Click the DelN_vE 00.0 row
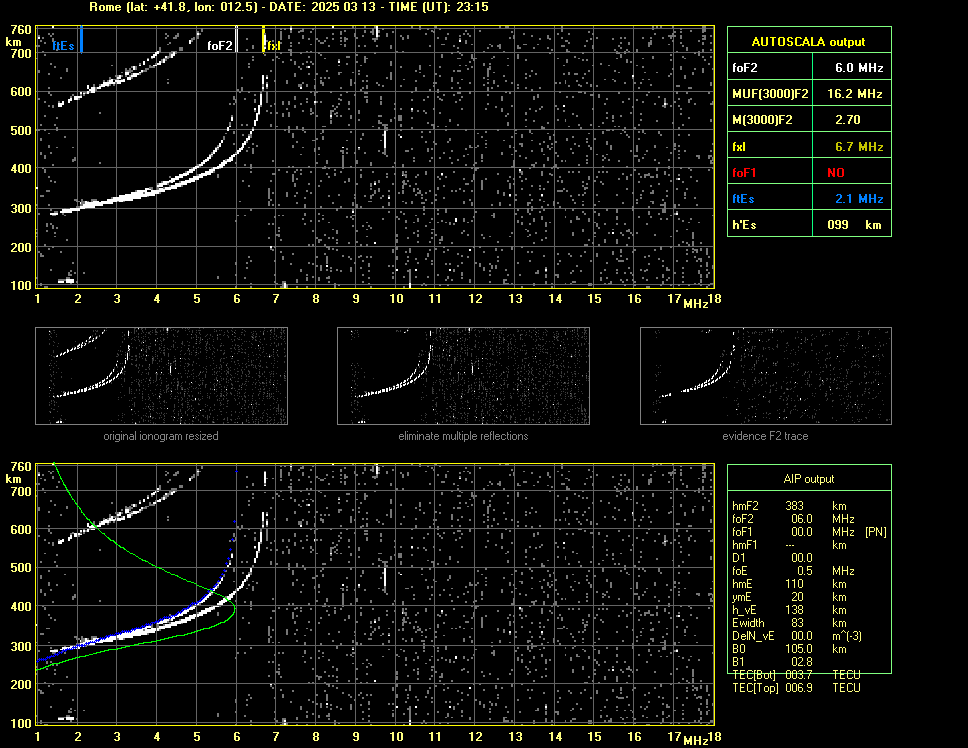Viewport: 968px width, 748px height. tap(796, 636)
